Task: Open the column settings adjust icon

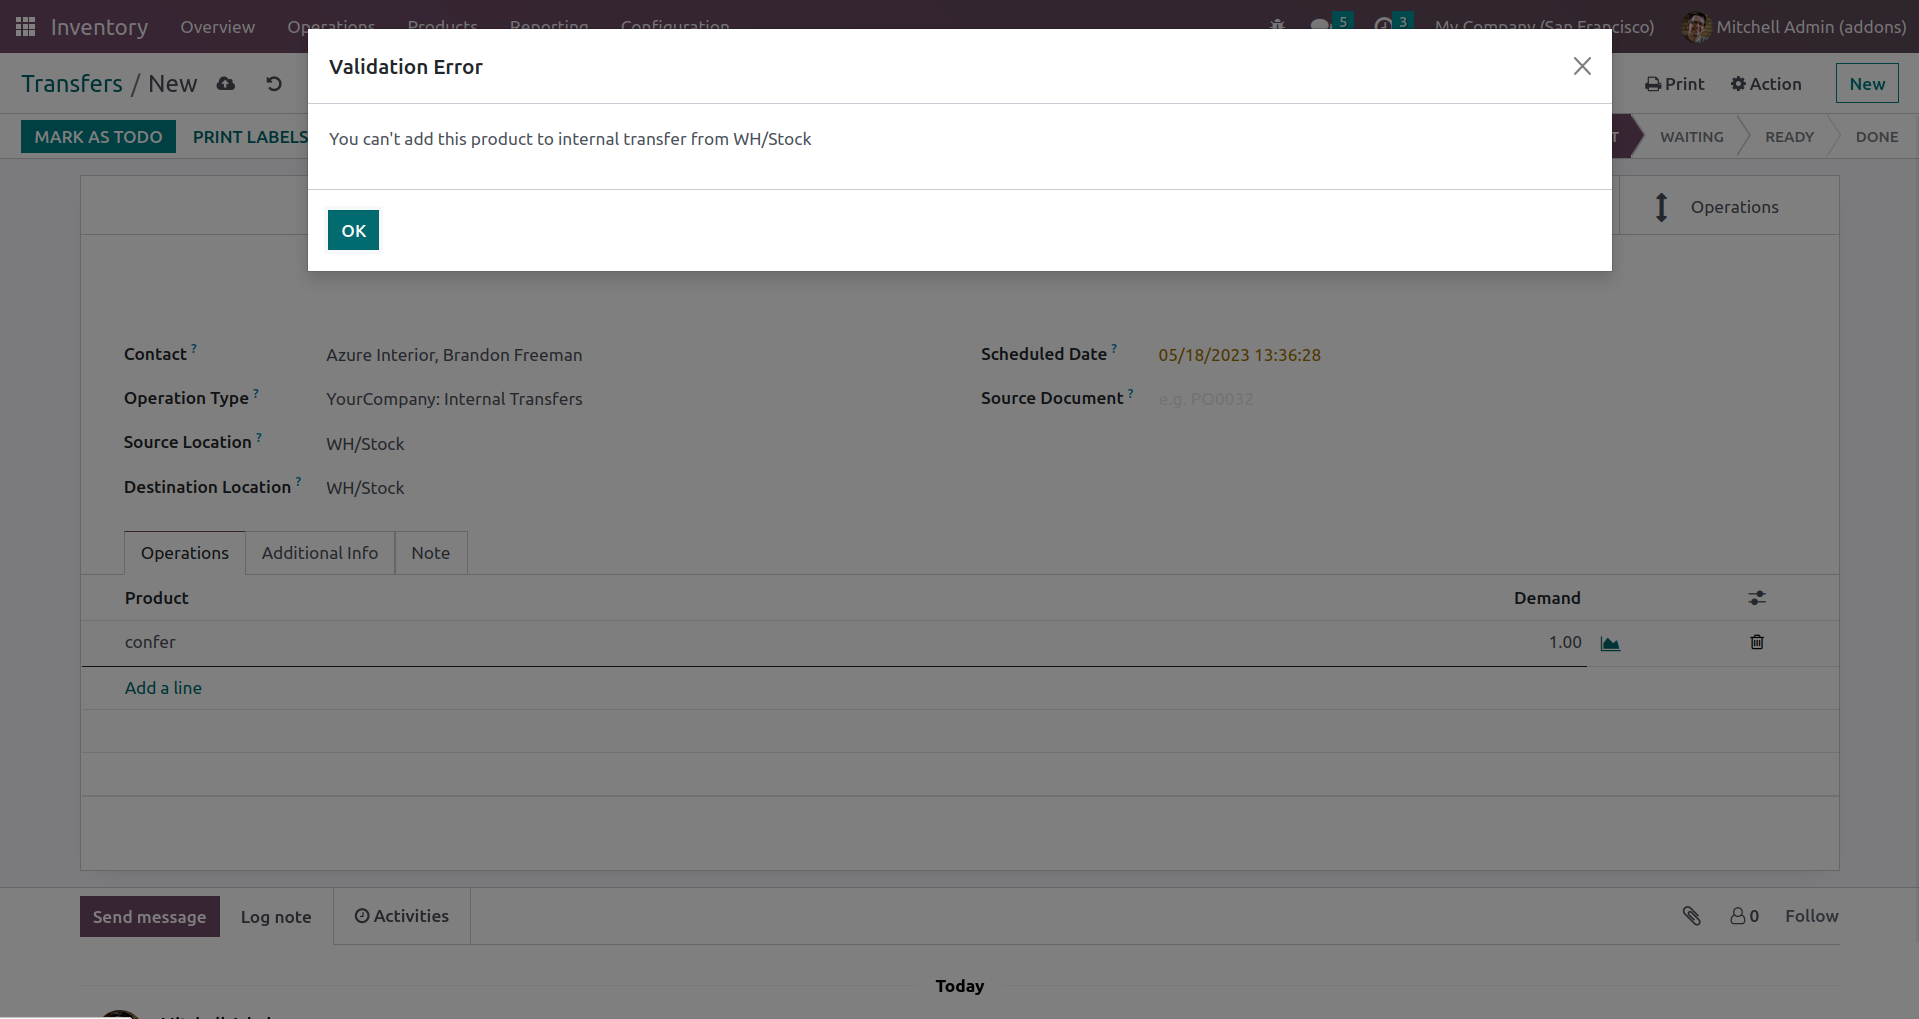Action: point(1757,598)
